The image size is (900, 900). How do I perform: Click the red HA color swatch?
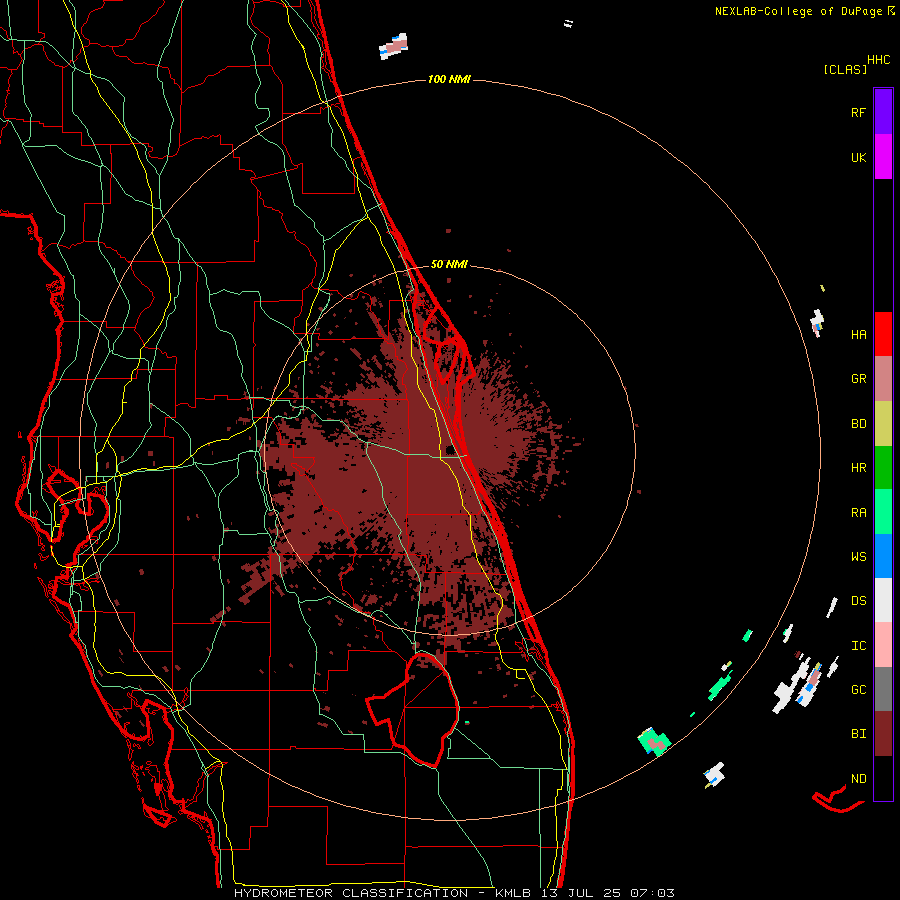tap(883, 334)
